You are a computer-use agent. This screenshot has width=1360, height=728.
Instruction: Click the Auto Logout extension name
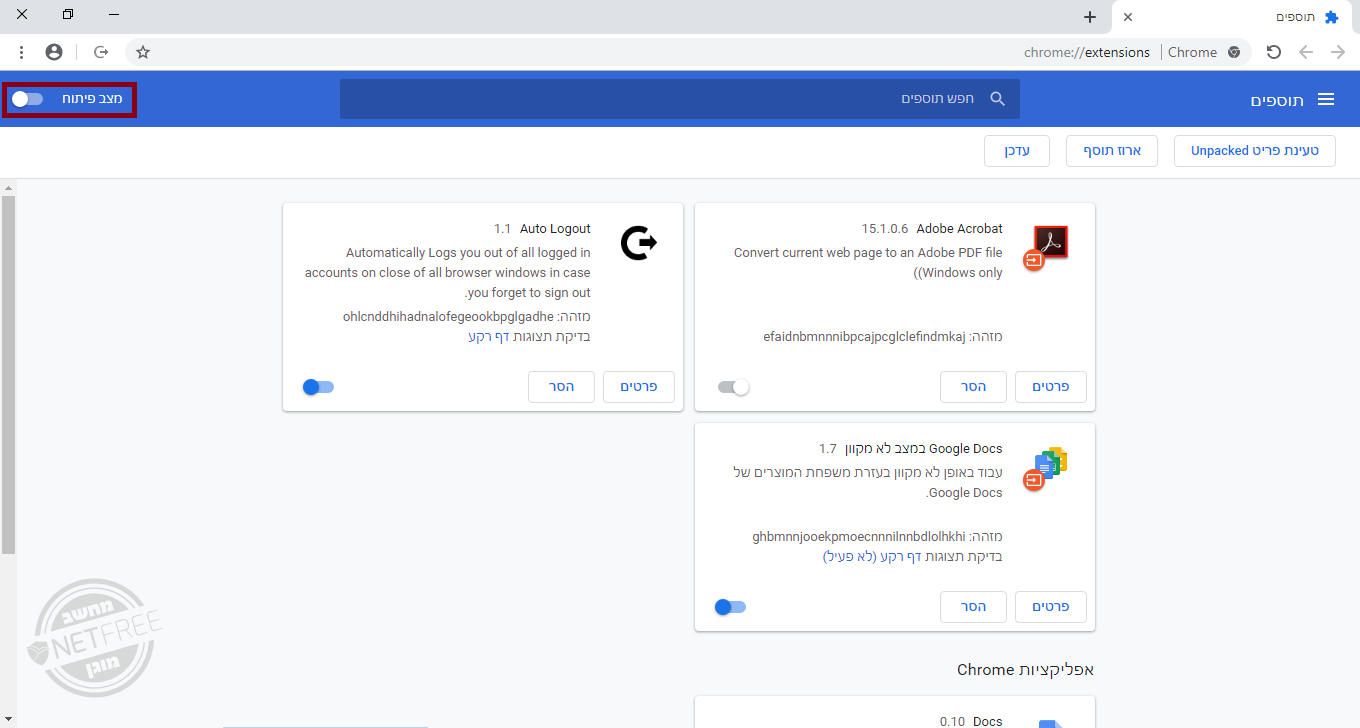(555, 229)
